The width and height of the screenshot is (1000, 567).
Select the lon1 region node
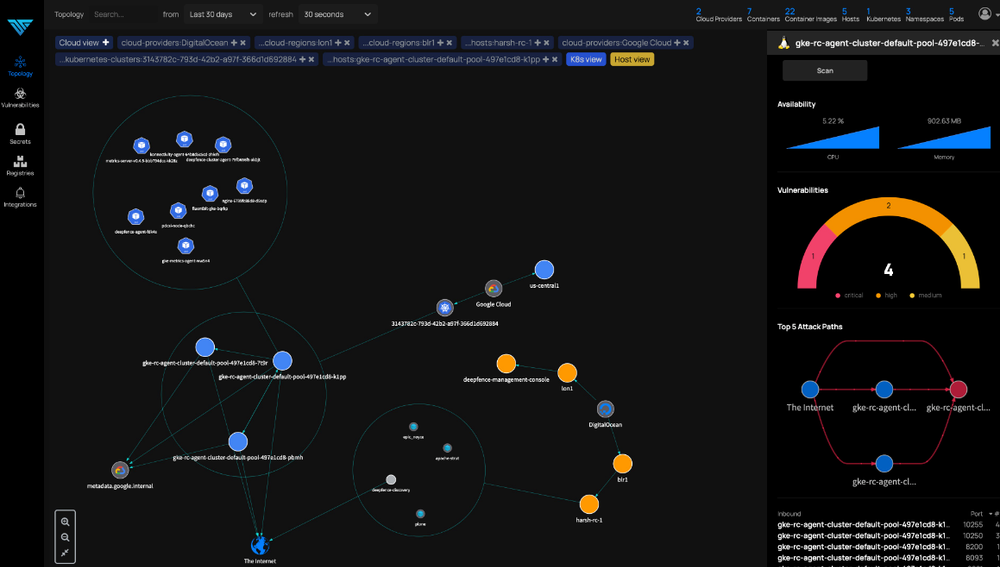tap(567, 372)
